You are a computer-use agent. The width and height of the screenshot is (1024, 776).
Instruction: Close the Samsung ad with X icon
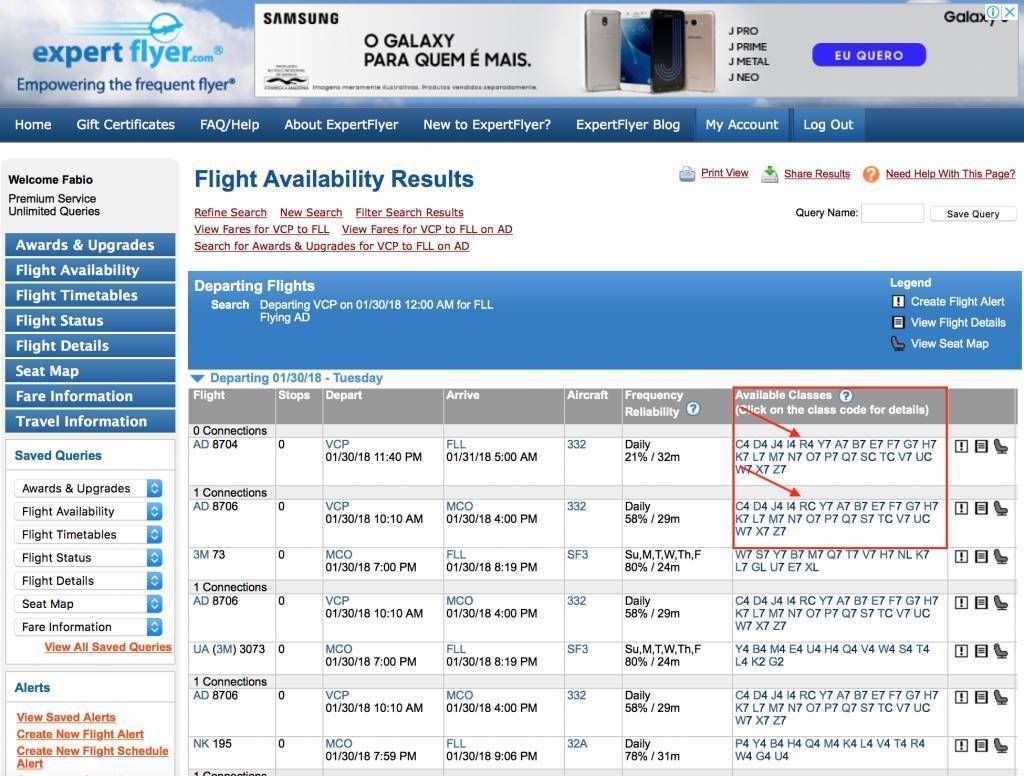pos(1010,12)
